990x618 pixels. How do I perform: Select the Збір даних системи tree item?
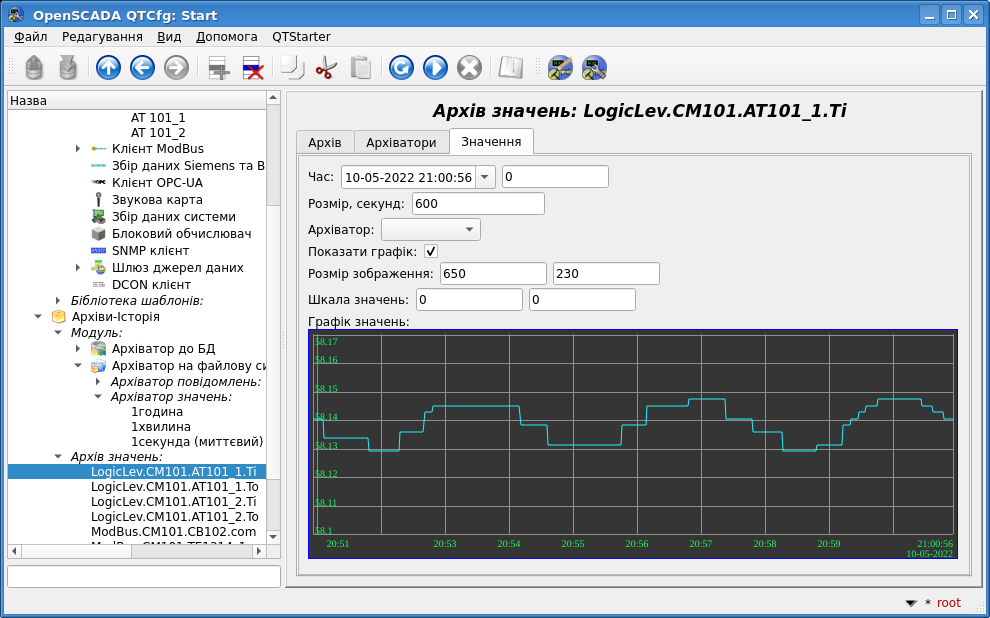(174, 217)
